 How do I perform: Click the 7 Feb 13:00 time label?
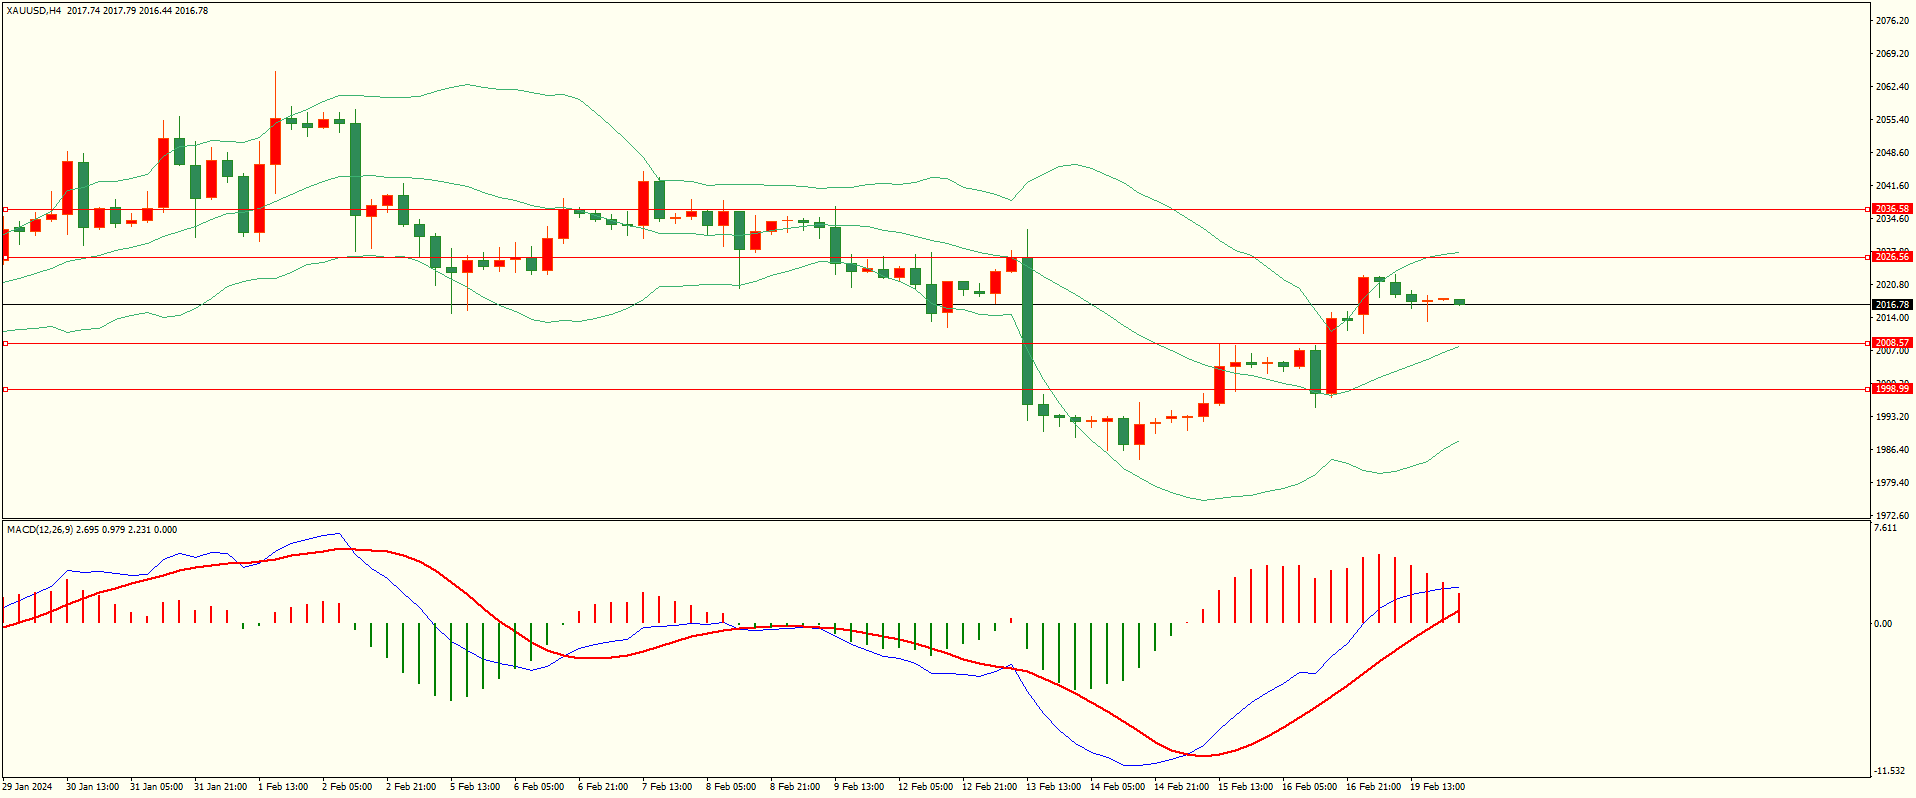tap(669, 787)
